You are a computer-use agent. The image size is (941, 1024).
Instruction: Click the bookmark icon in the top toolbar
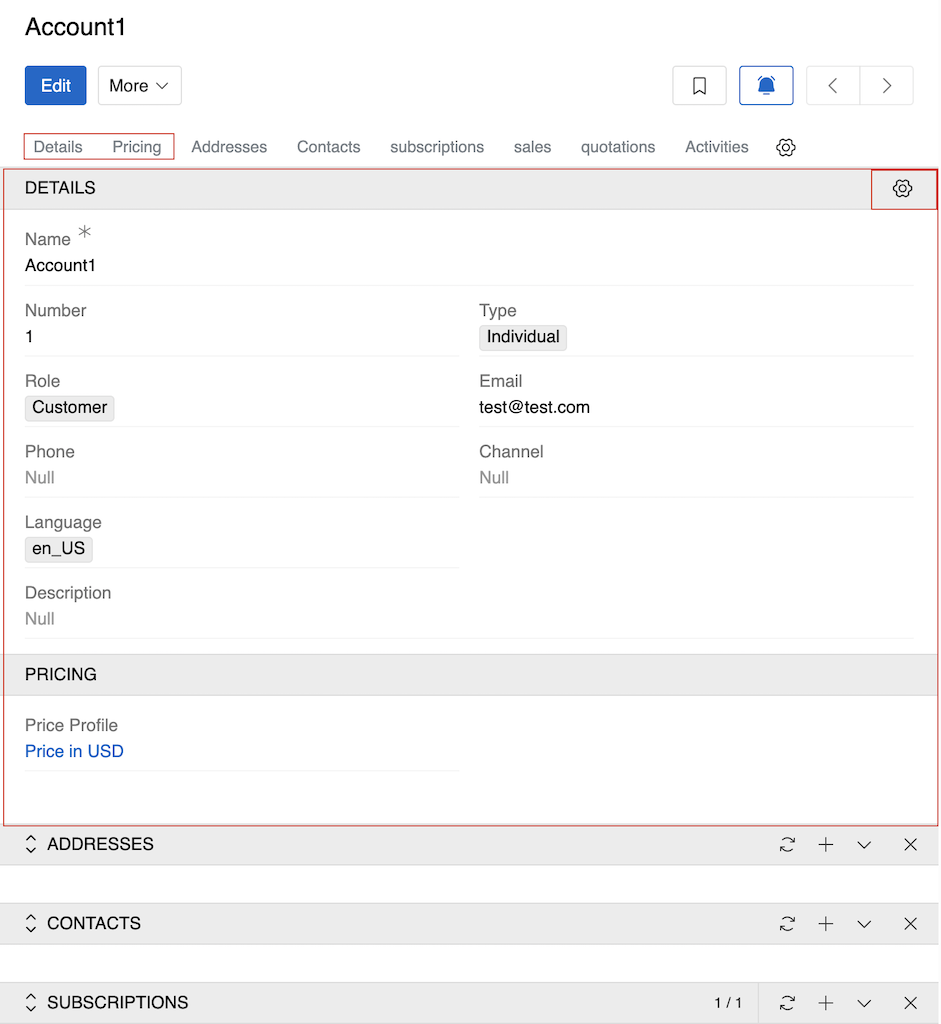click(699, 85)
